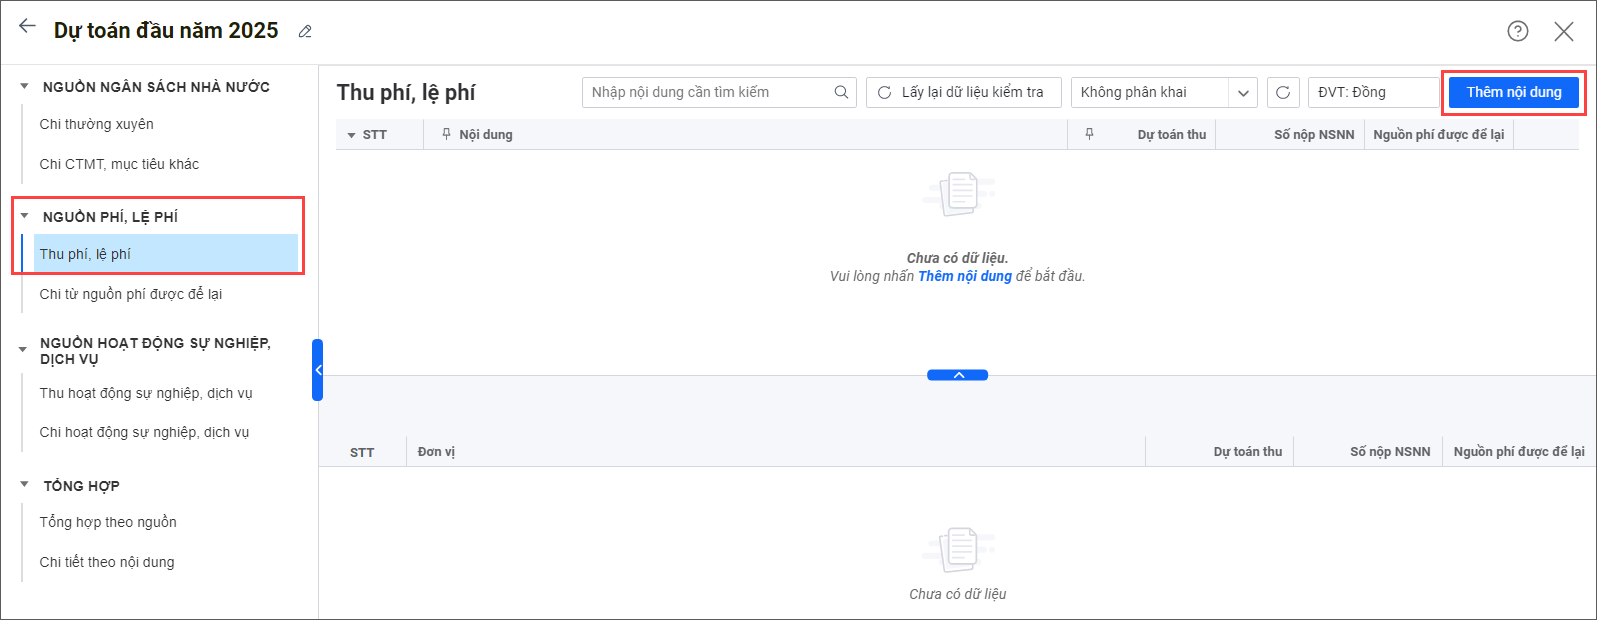The width and height of the screenshot is (1597, 620).
Task: Collapse NGUỒN PHÍ, LỆ PHÍ section
Action: point(24,216)
